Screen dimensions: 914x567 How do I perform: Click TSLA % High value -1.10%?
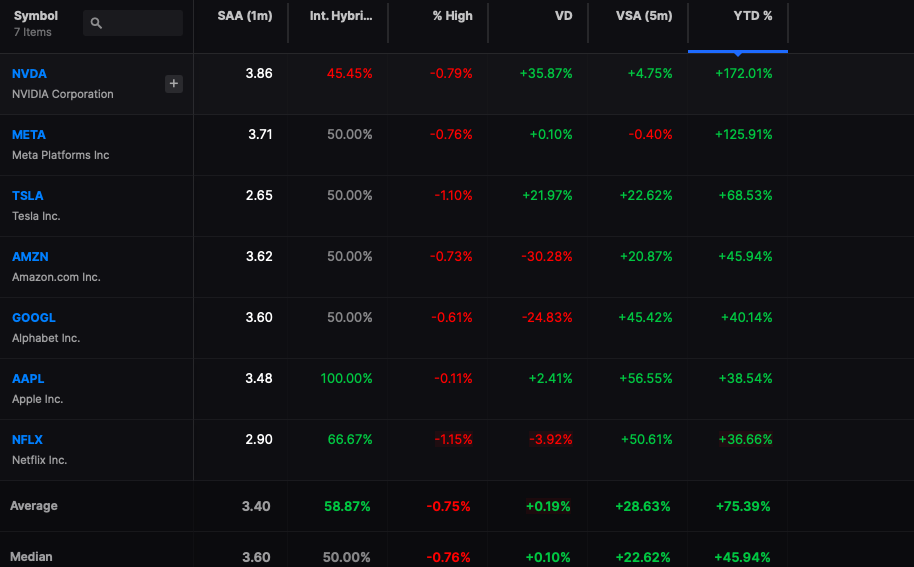(x=454, y=196)
